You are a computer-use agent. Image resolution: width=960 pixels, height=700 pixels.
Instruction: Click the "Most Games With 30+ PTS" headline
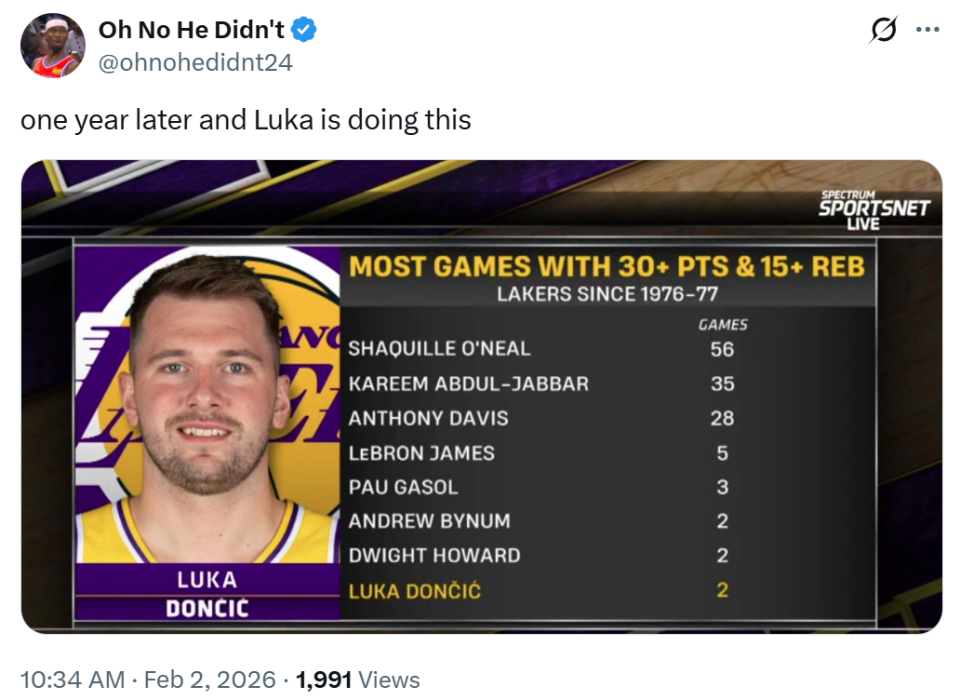click(x=606, y=267)
